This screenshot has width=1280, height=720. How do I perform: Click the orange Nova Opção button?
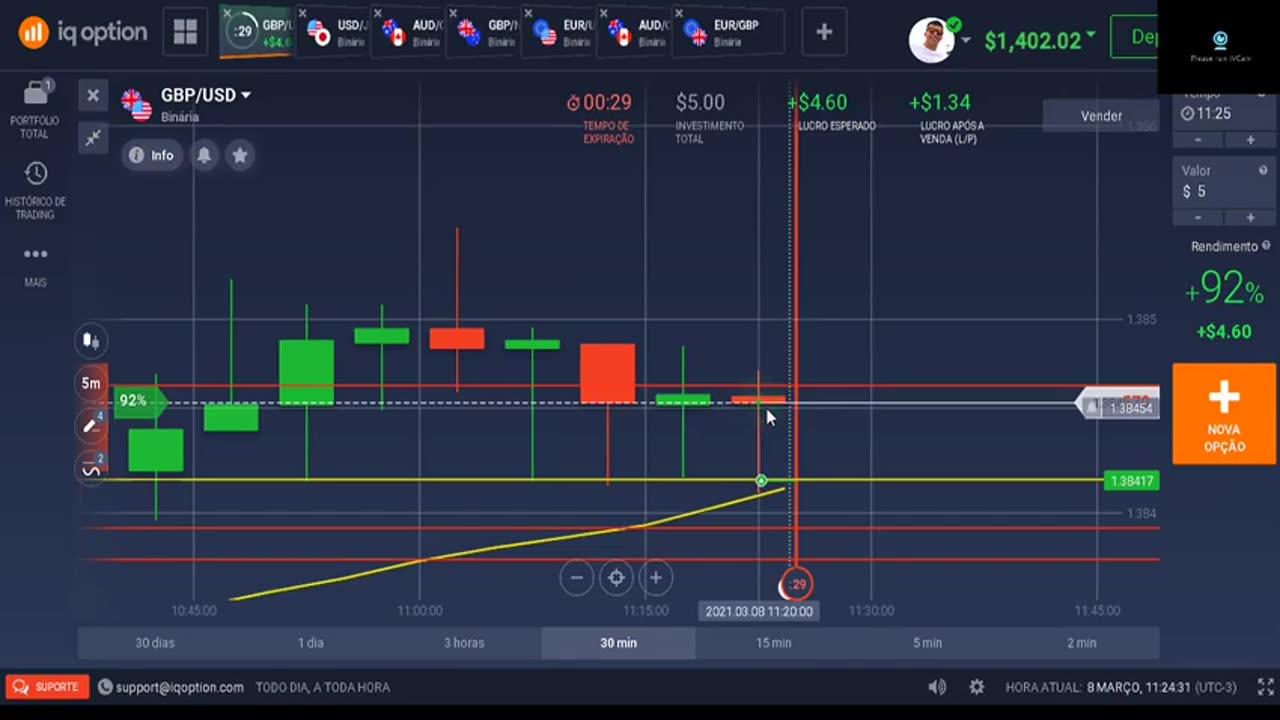pyautogui.click(x=1223, y=413)
